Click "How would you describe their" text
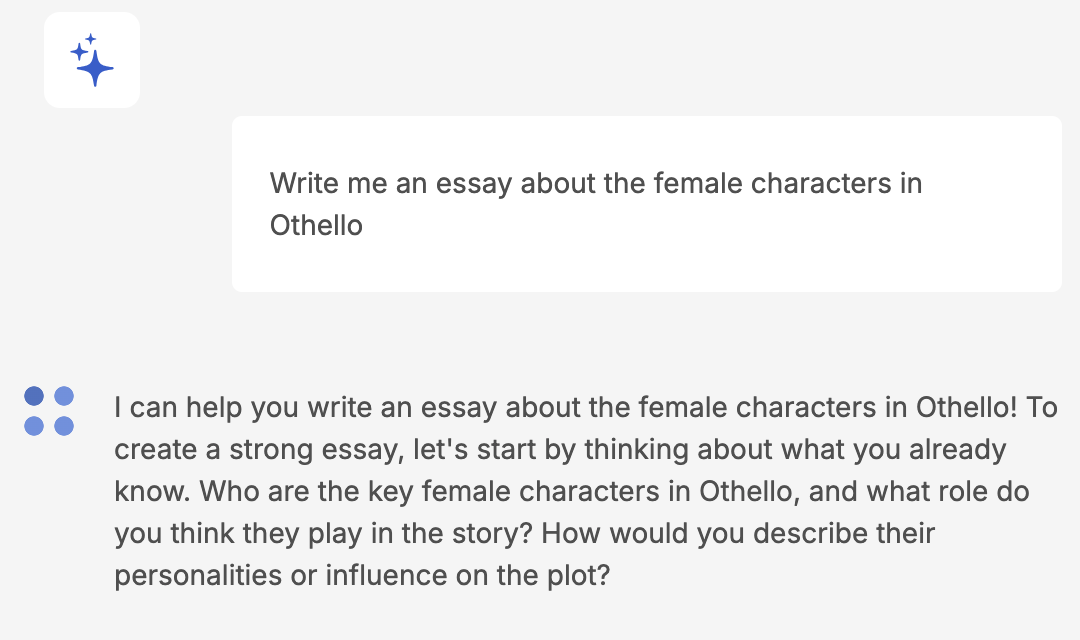This screenshot has height=640, width=1080. 738,534
